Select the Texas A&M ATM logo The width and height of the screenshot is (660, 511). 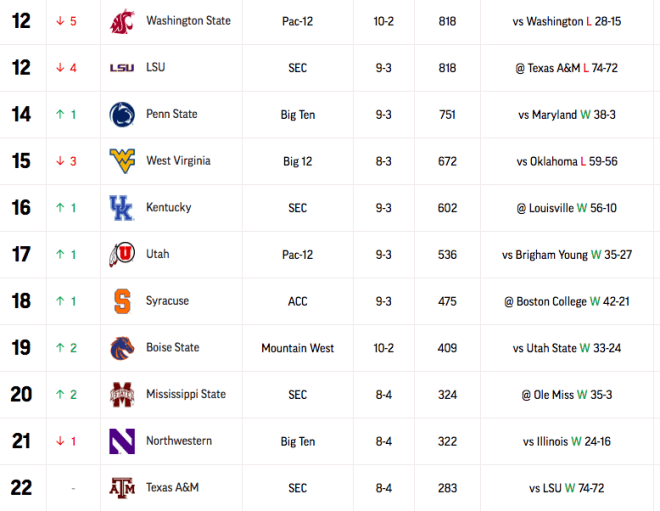coord(122,488)
